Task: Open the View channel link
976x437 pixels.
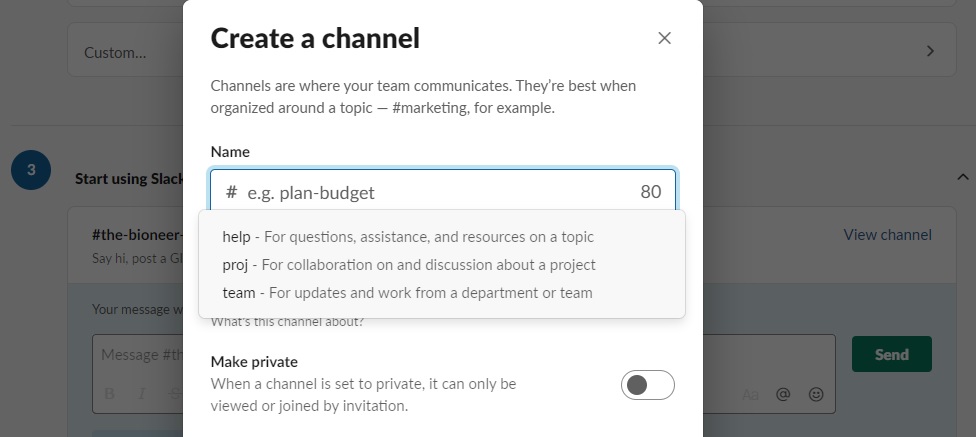Action: tap(887, 235)
